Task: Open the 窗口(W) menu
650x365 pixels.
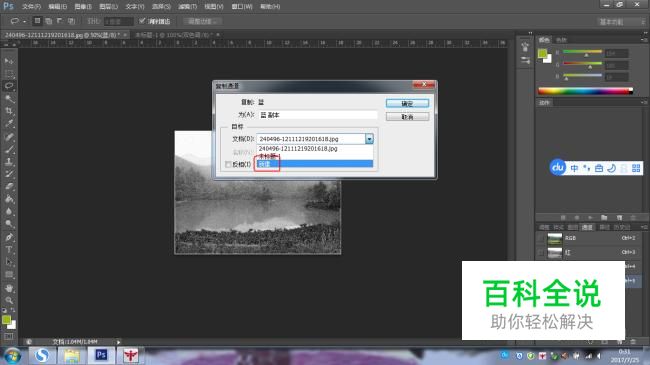Action: [x=242, y=7]
